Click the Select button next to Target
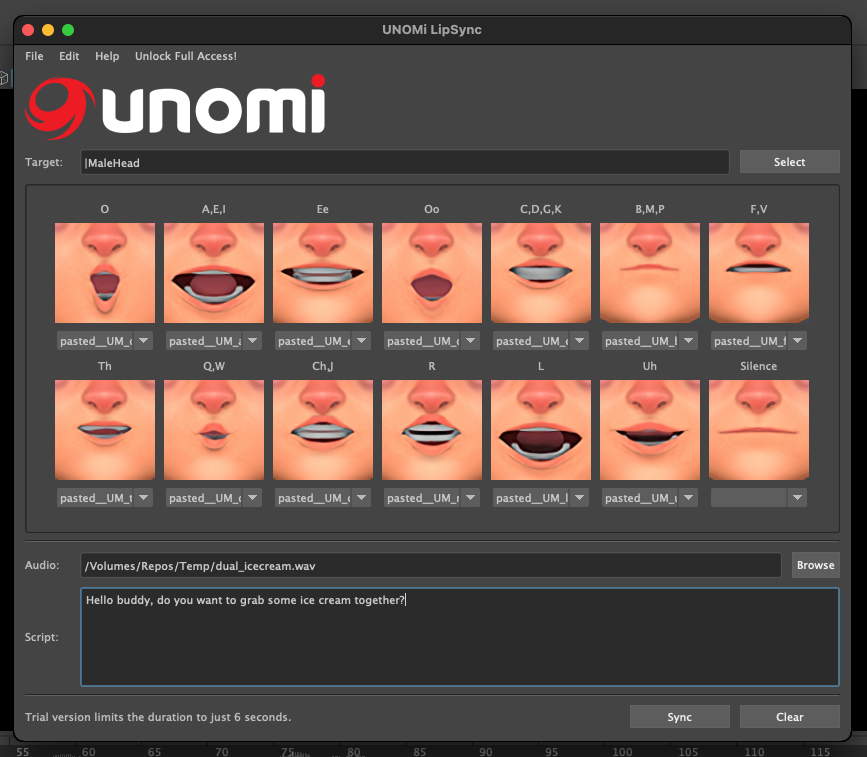Viewport: 867px width, 757px height. [x=789, y=162]
